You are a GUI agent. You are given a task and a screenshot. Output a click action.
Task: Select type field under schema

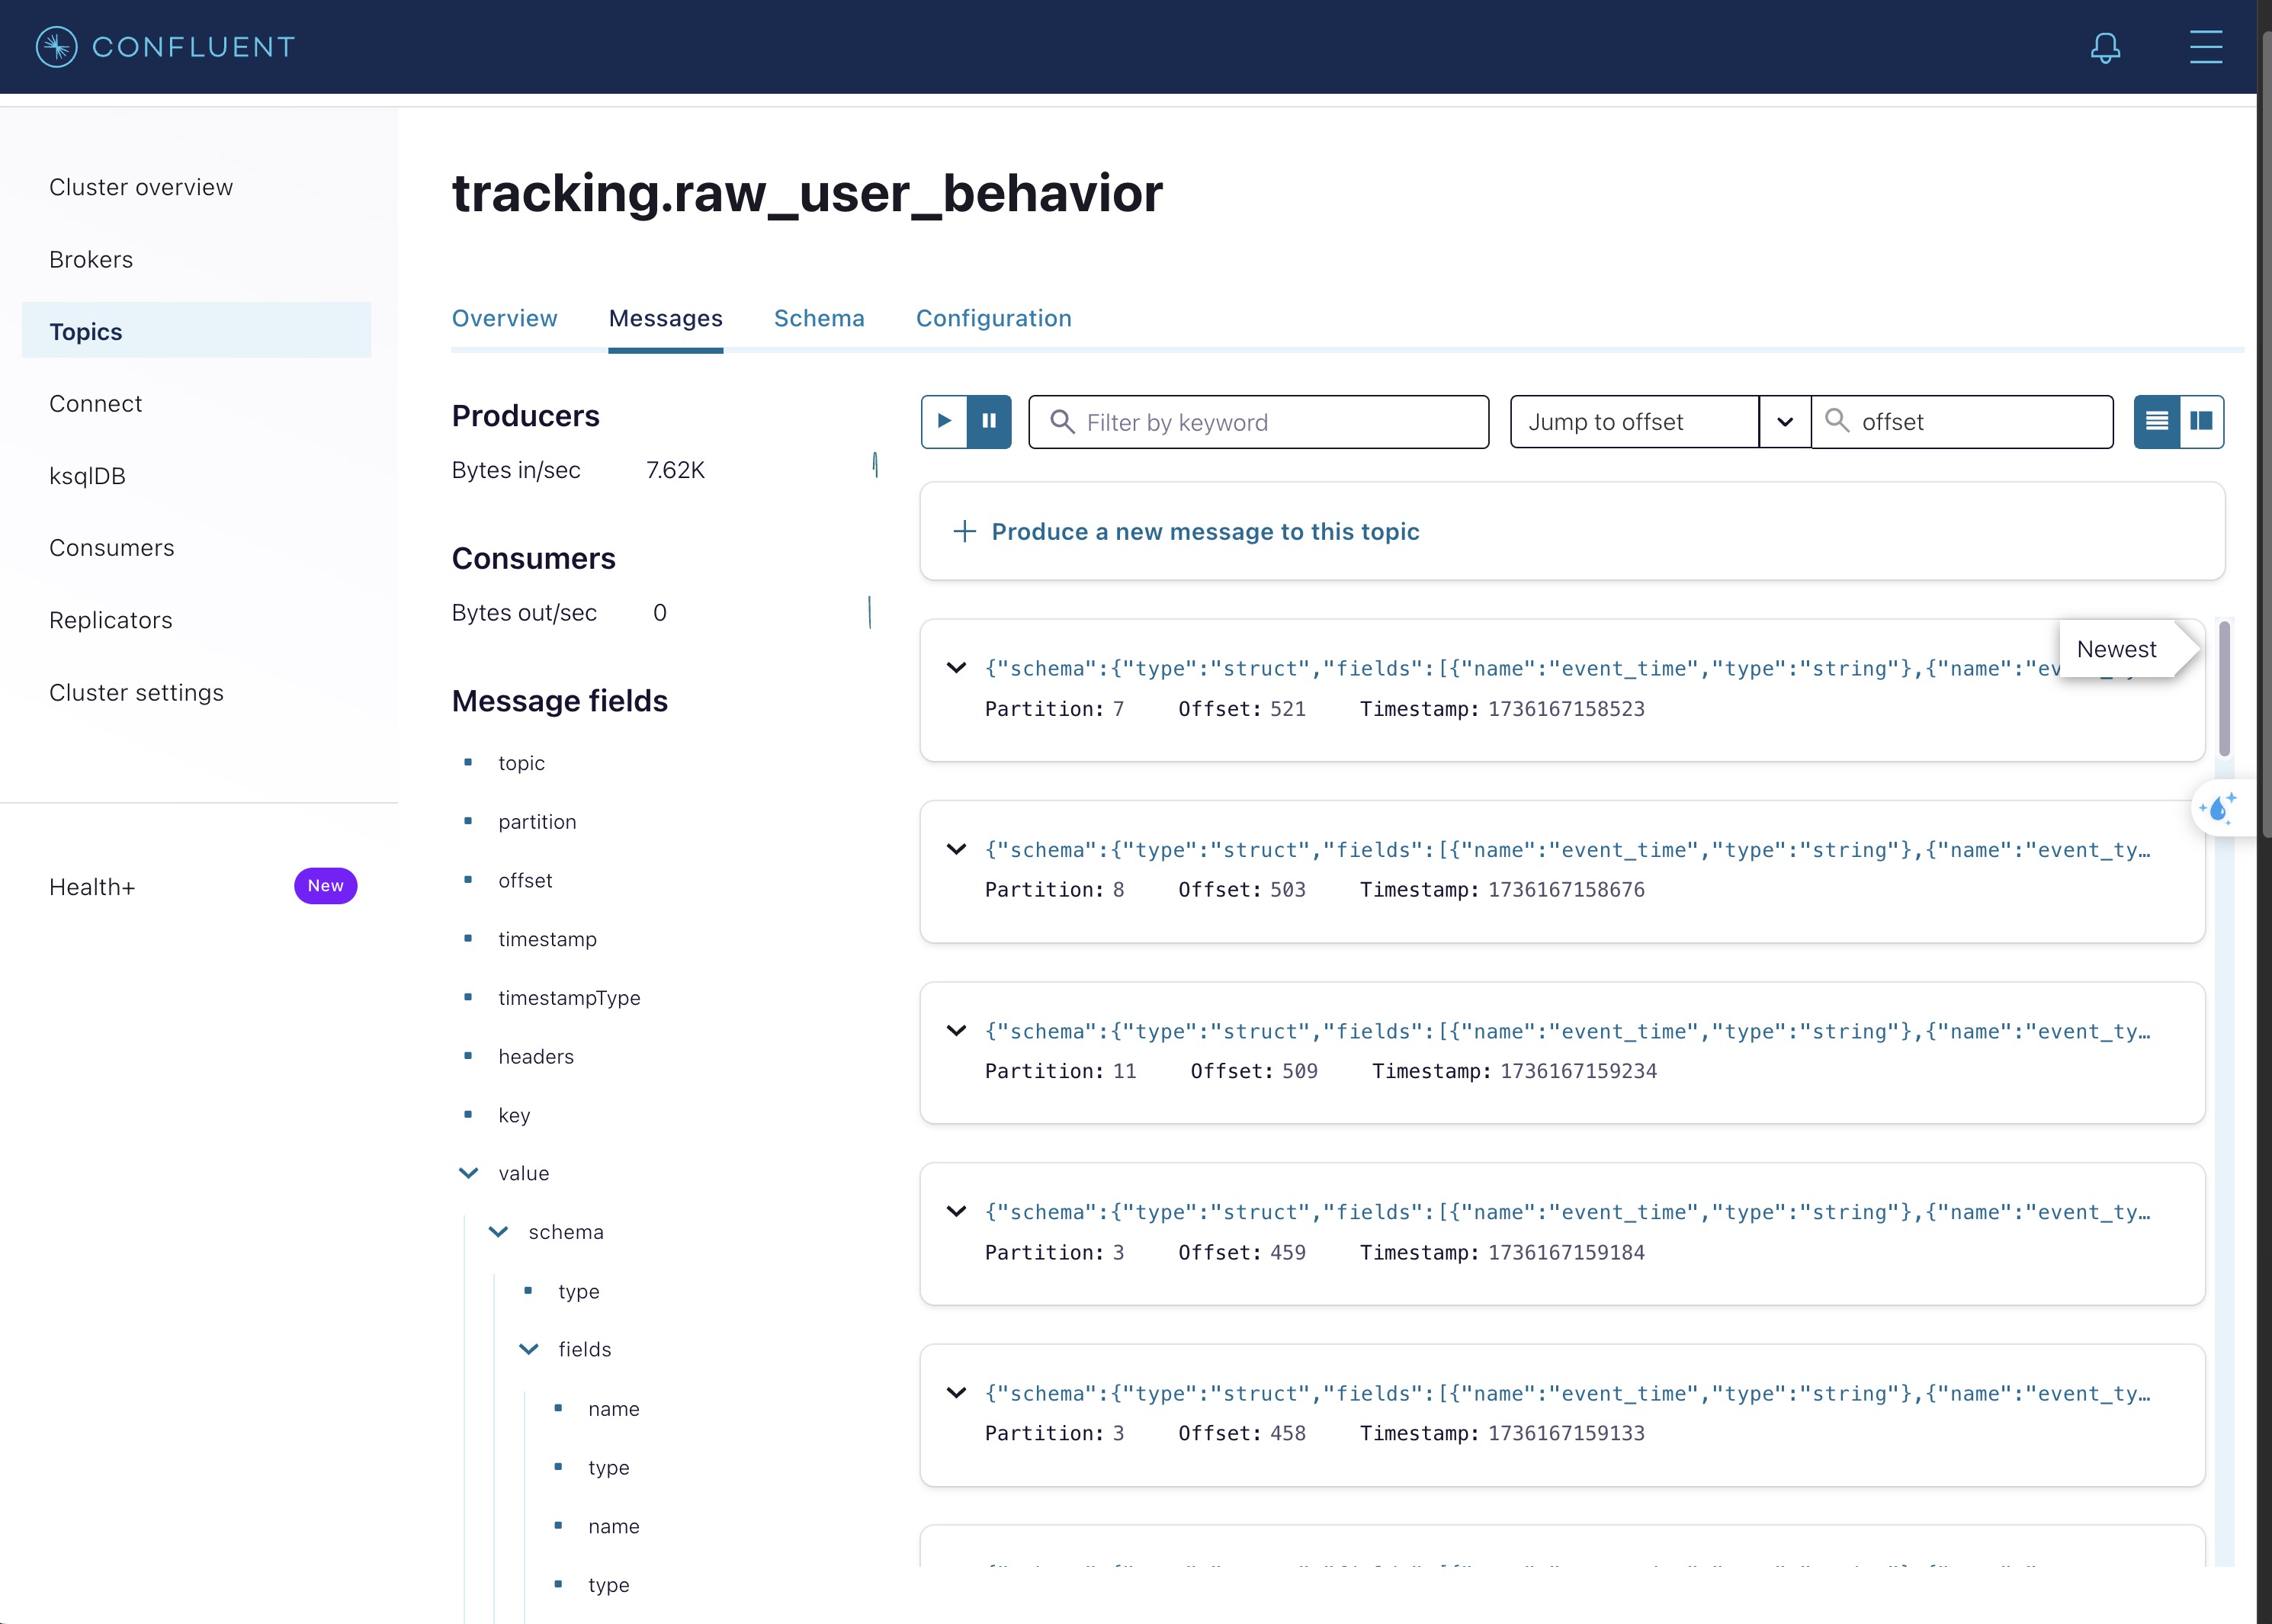point(579,1291)
